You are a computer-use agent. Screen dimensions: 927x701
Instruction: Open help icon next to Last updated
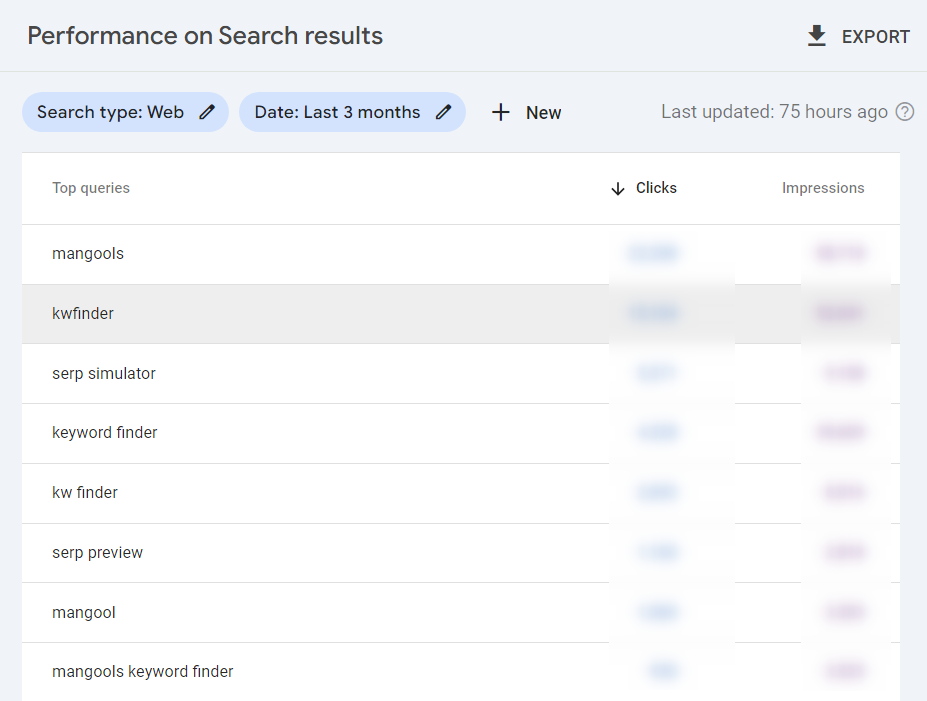[905, 112]
